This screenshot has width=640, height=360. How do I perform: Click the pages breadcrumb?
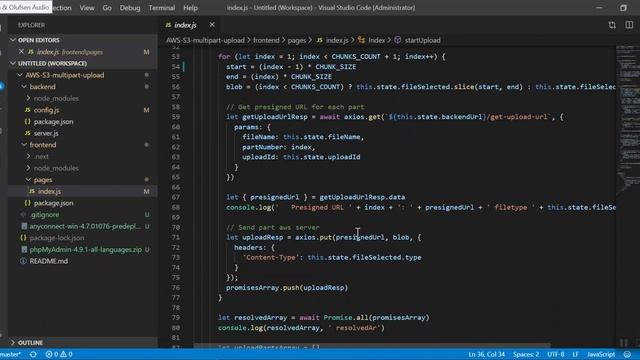point(297,40)
